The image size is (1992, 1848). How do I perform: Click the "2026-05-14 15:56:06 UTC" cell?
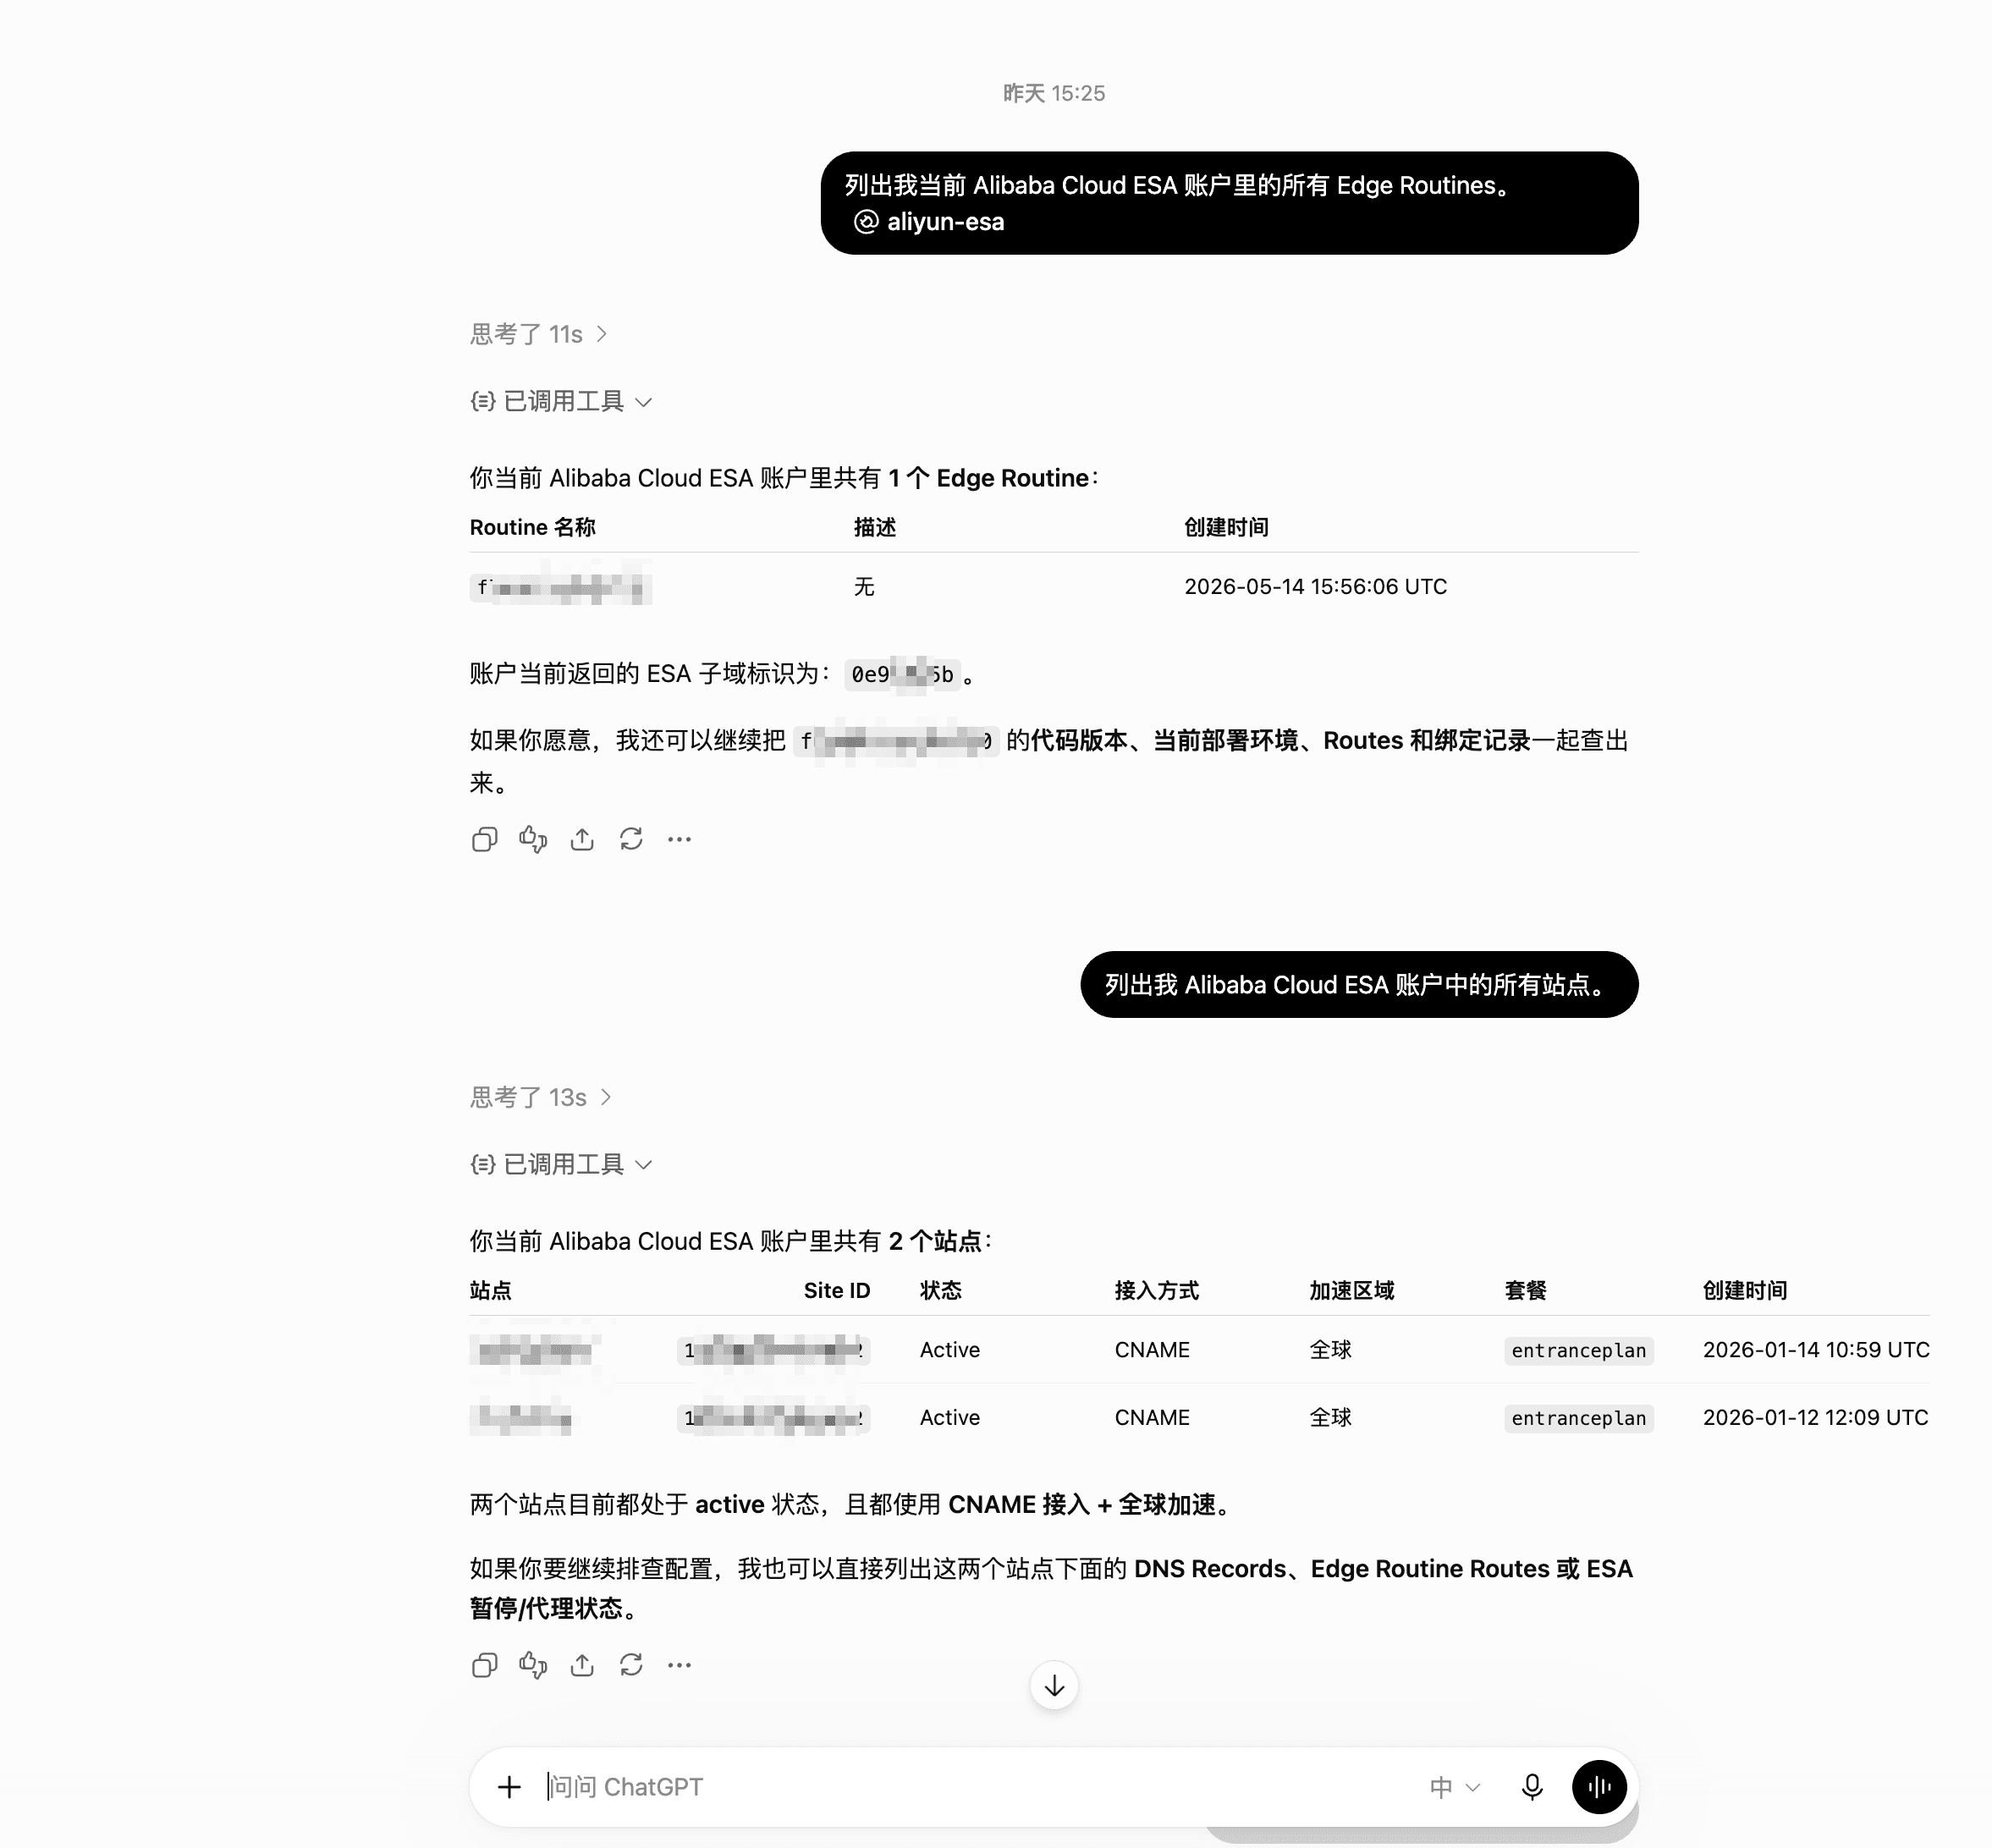[1316, 587]
